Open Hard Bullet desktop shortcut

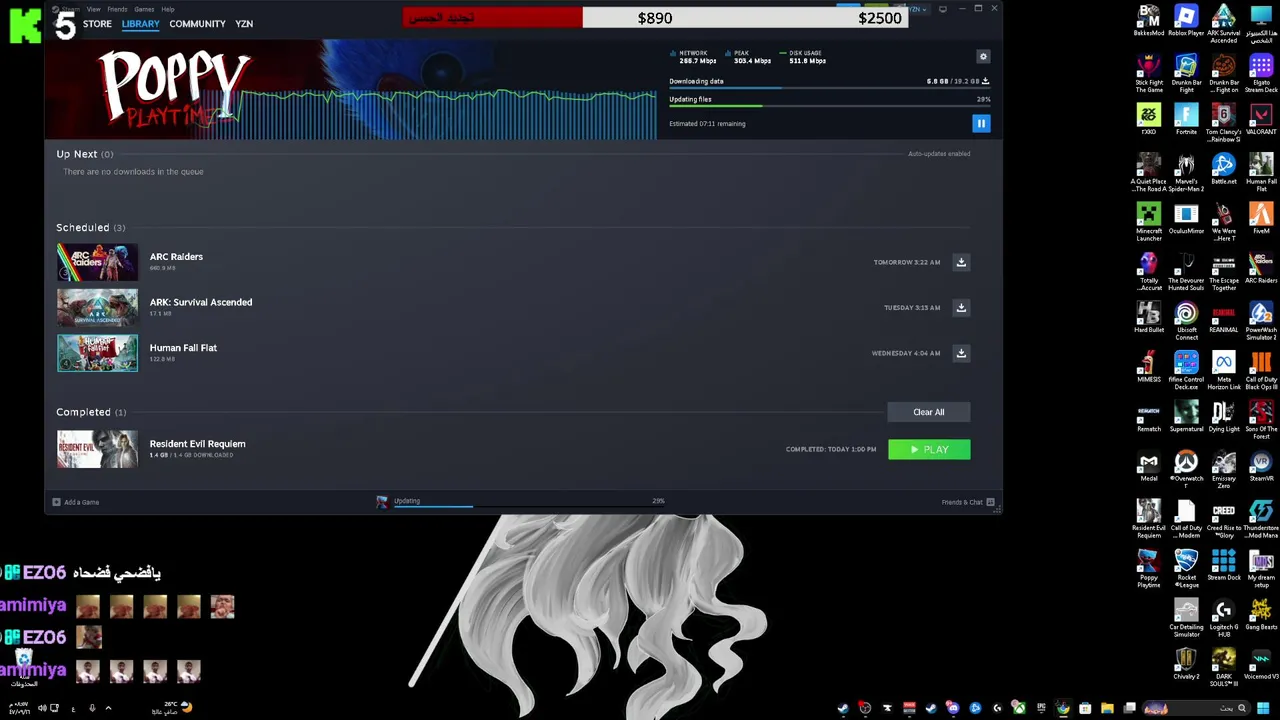point(1148,317)
